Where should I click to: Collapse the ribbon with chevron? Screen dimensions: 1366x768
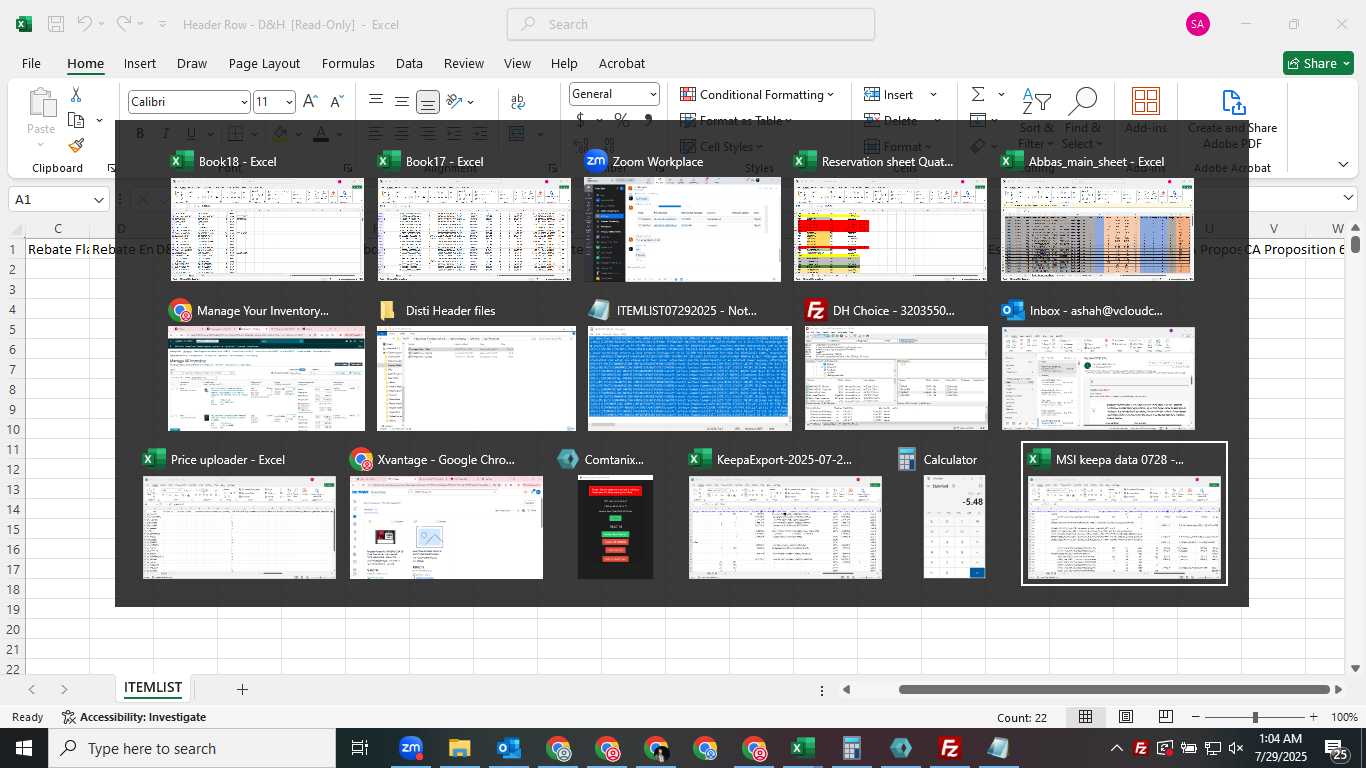[x=1343, y=164]
